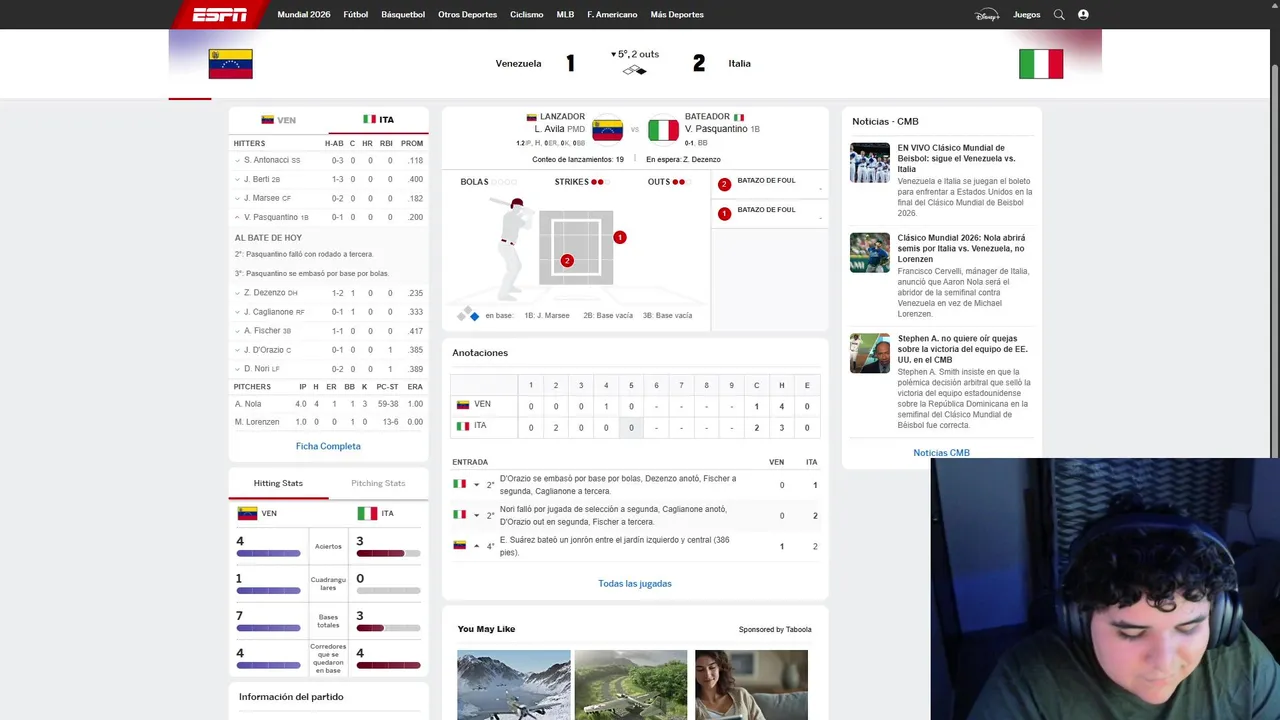Screen dimensions: 1280x720
Task: Open Juegos link in header
Action: click(x=1027, y=15)
